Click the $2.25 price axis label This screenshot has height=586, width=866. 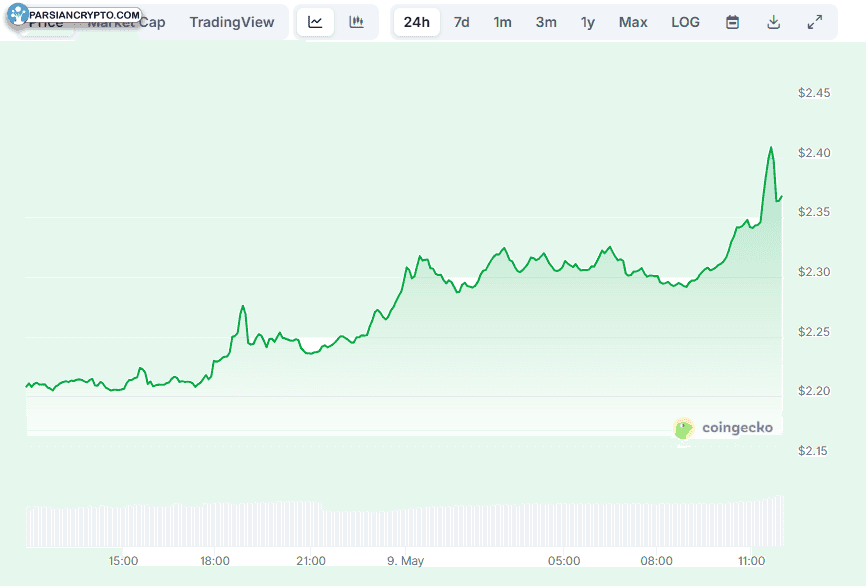[814, 332]
